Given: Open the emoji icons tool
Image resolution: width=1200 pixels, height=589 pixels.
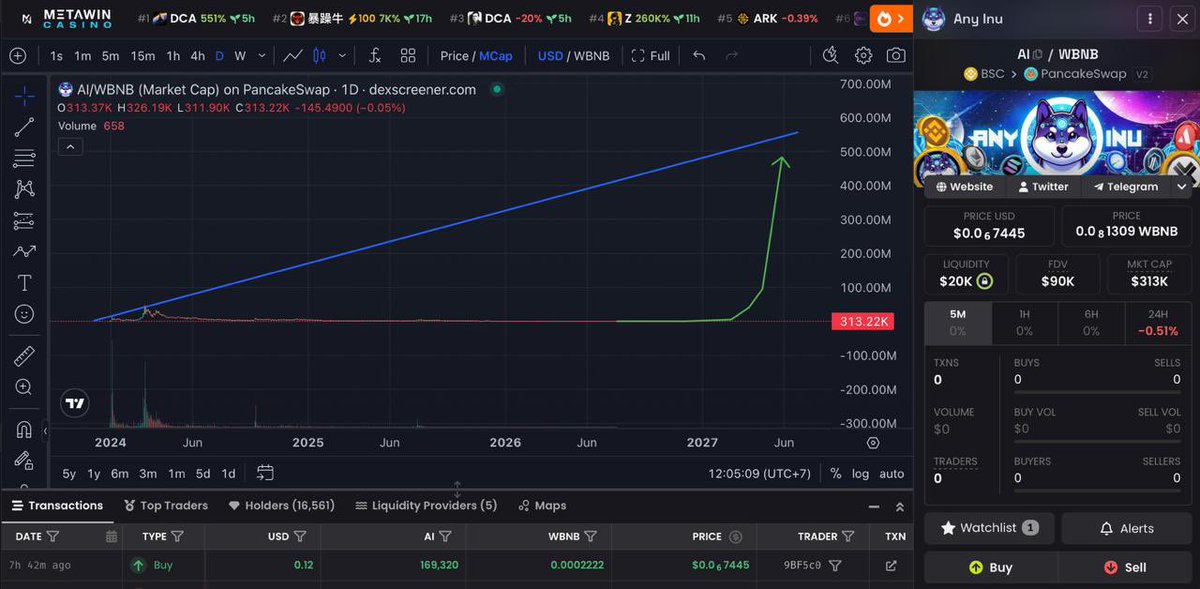Looking at the screenshot, I should (24, 314).
